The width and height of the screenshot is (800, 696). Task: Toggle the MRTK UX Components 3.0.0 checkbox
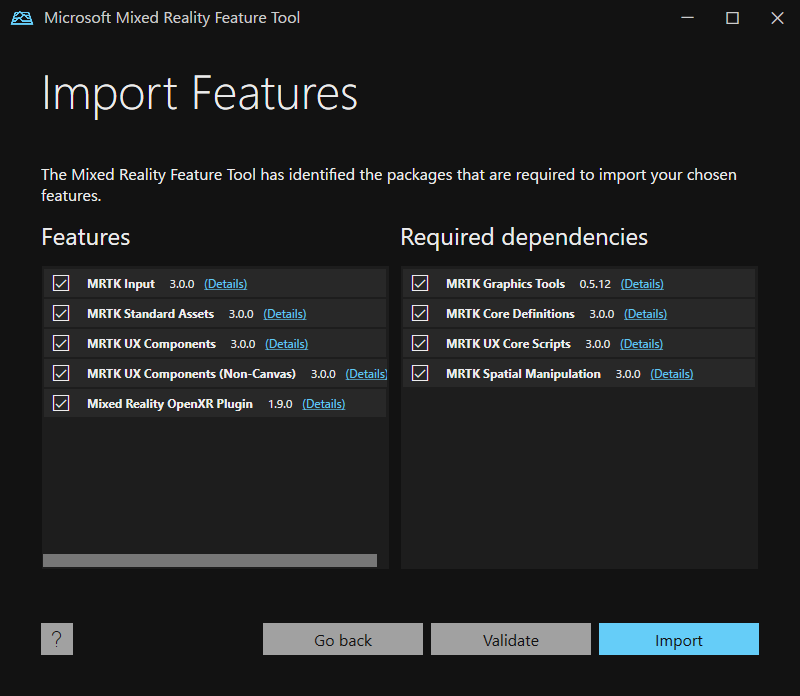click(x=61, y=343)
